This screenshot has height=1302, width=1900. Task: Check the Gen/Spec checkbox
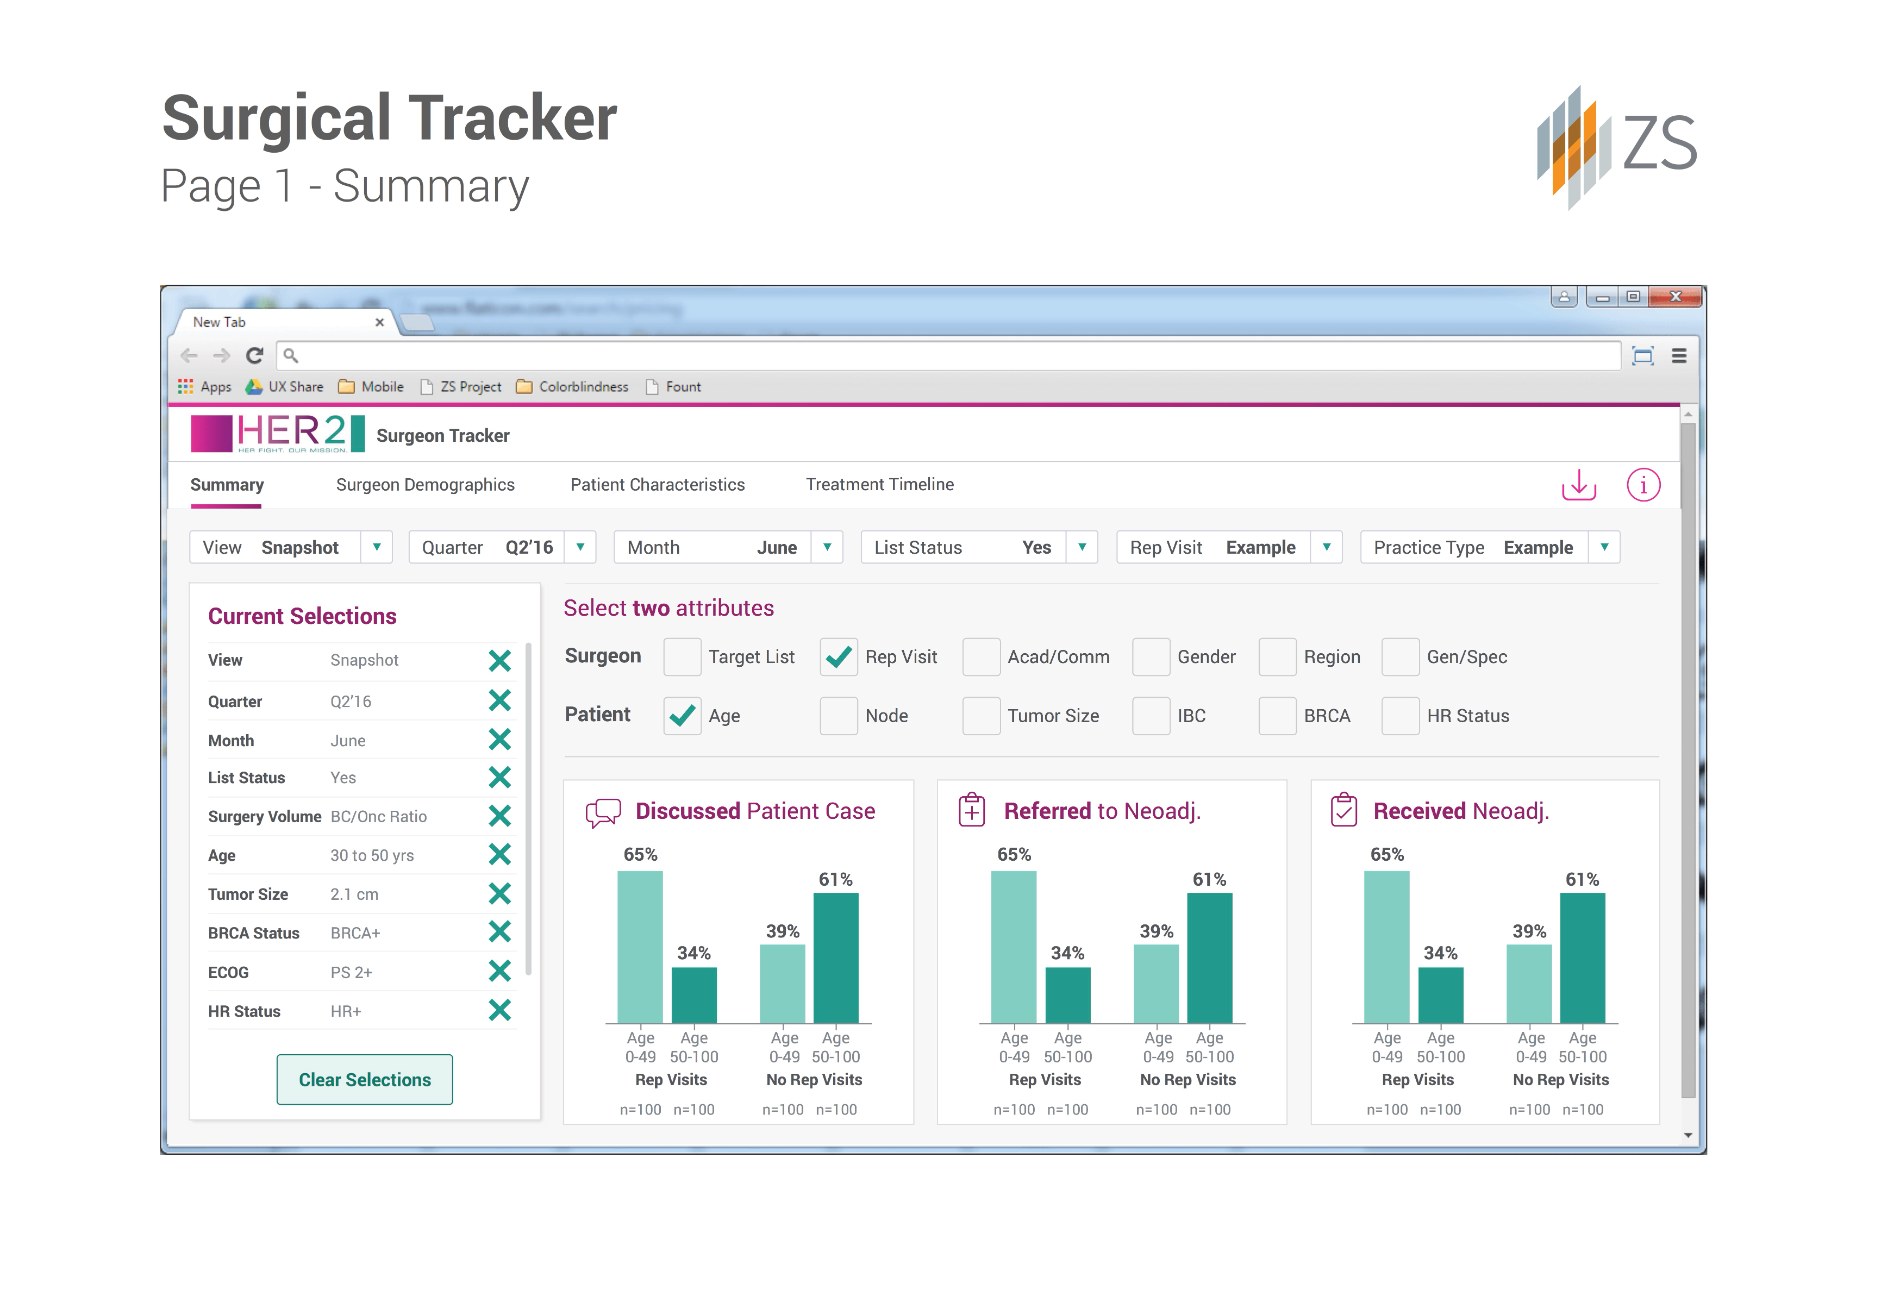click(1400, 657)
